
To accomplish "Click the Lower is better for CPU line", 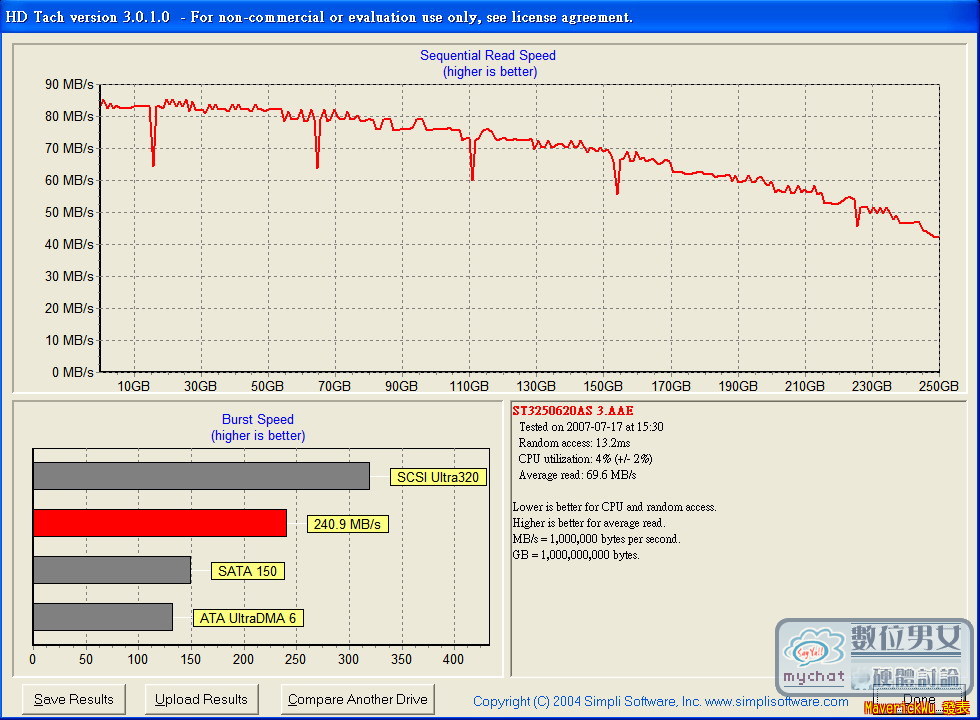I will click(614, 507).
